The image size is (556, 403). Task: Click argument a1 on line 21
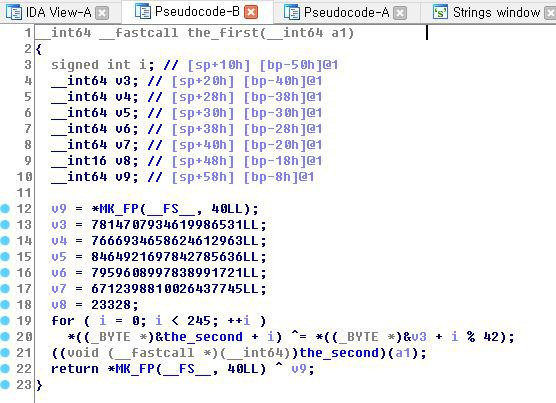(403, 353)
